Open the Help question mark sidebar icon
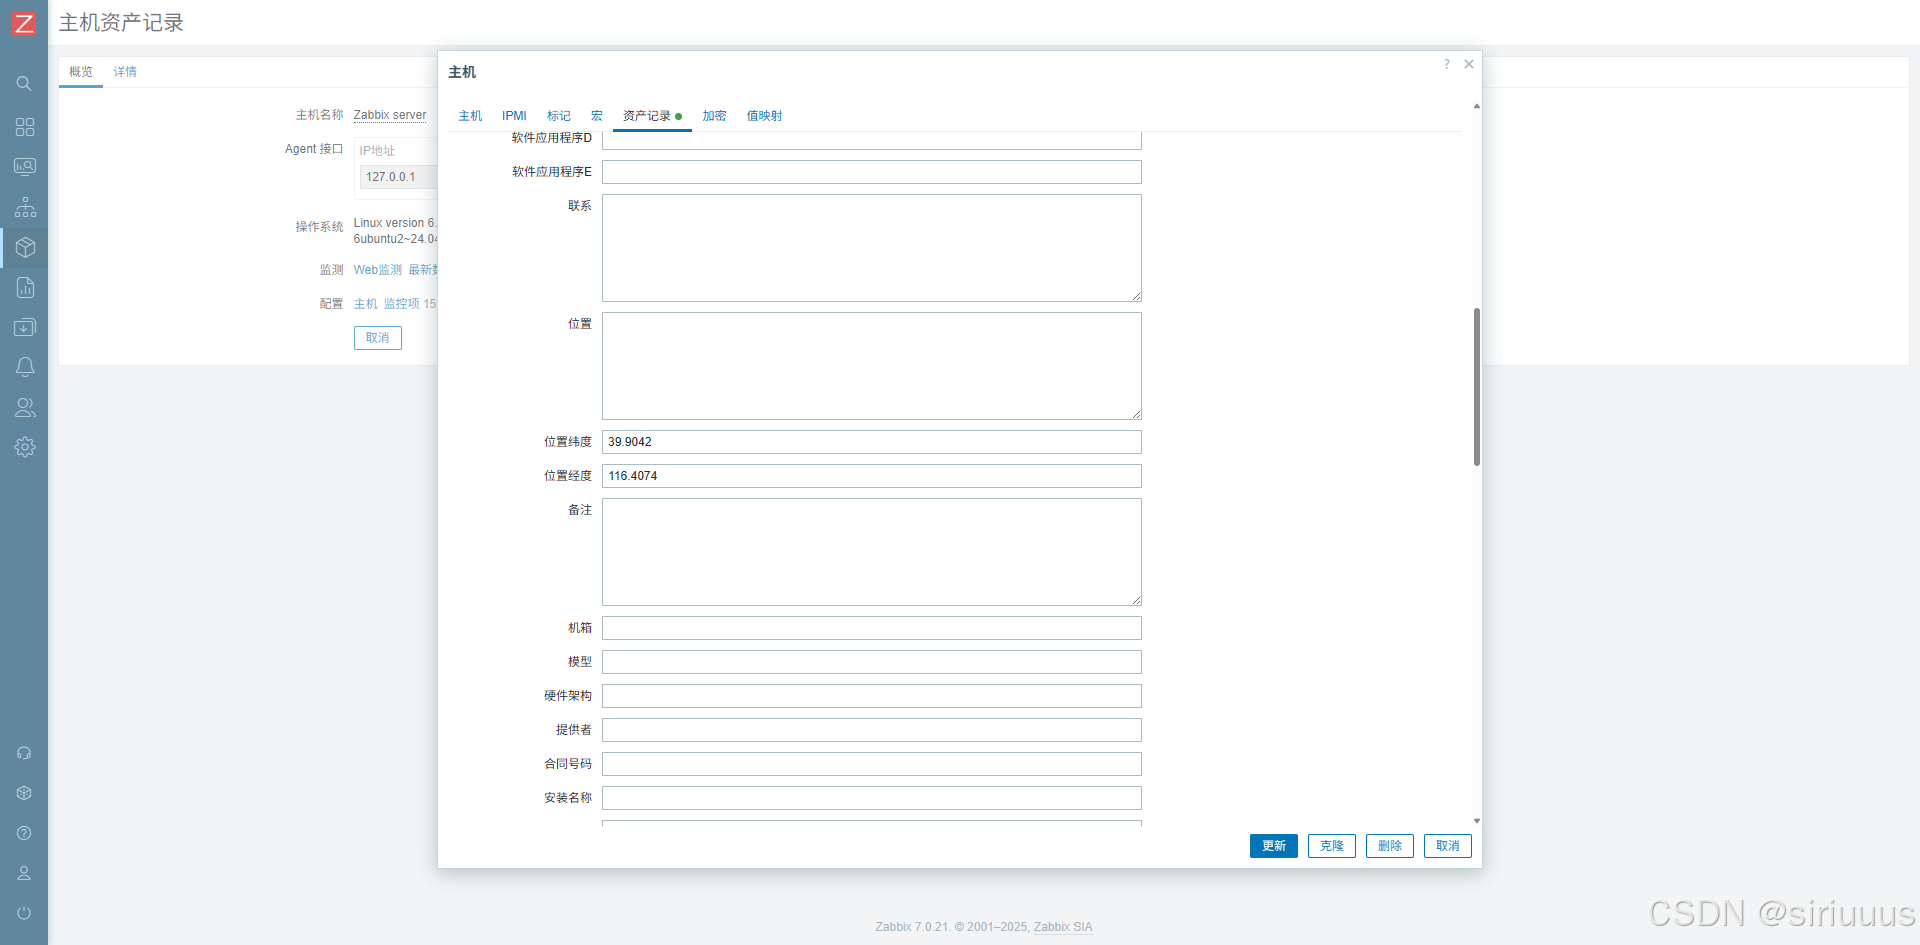The width and height of the screenshot is (1920, 945). tap(24, 833)
